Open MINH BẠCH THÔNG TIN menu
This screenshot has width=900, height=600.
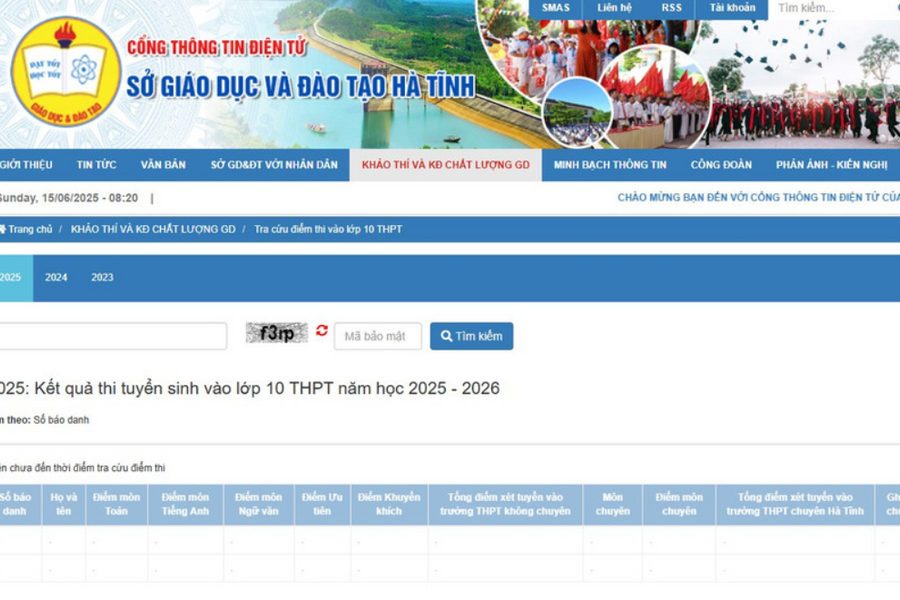[610, 164]
